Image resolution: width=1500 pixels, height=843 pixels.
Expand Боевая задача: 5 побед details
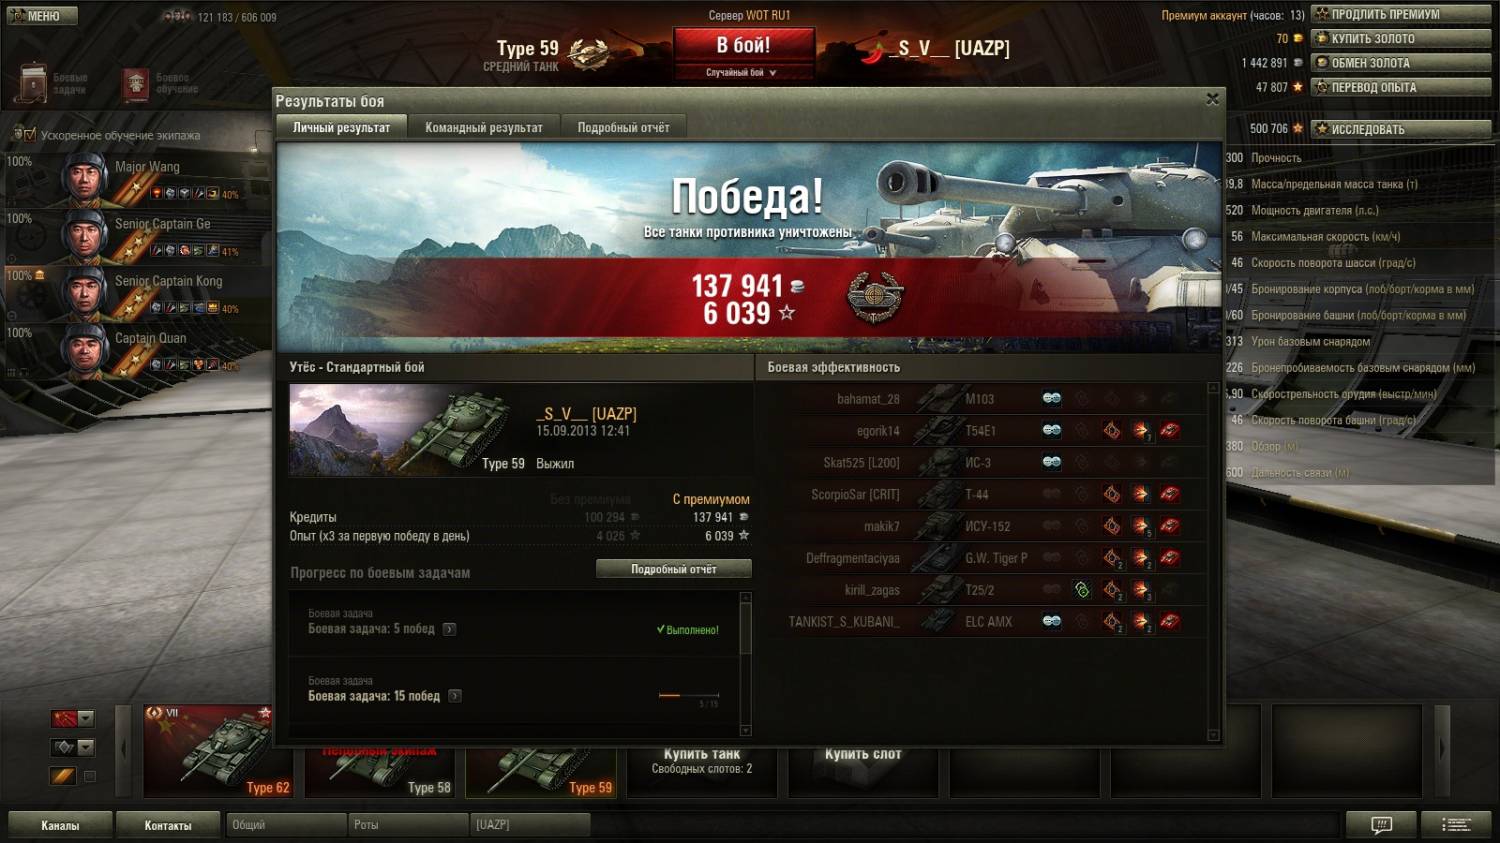point(450,629)
